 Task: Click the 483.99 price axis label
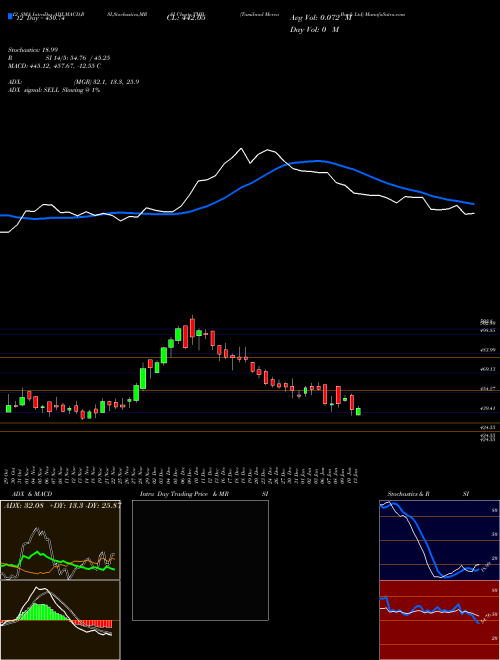click(488, 350)
